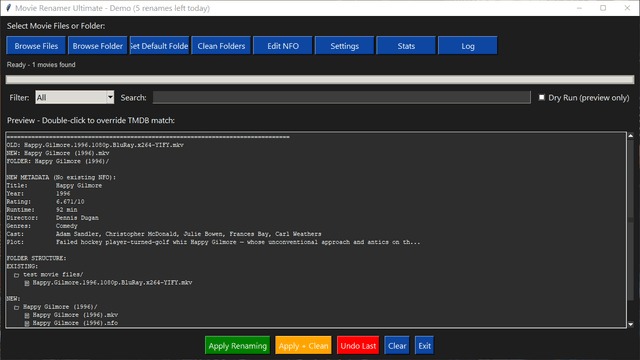Image resolution: width=640 pixels, height=360 pixels.
Task: Click the preview scrollbar up arrow
Action: coord(631,136)
